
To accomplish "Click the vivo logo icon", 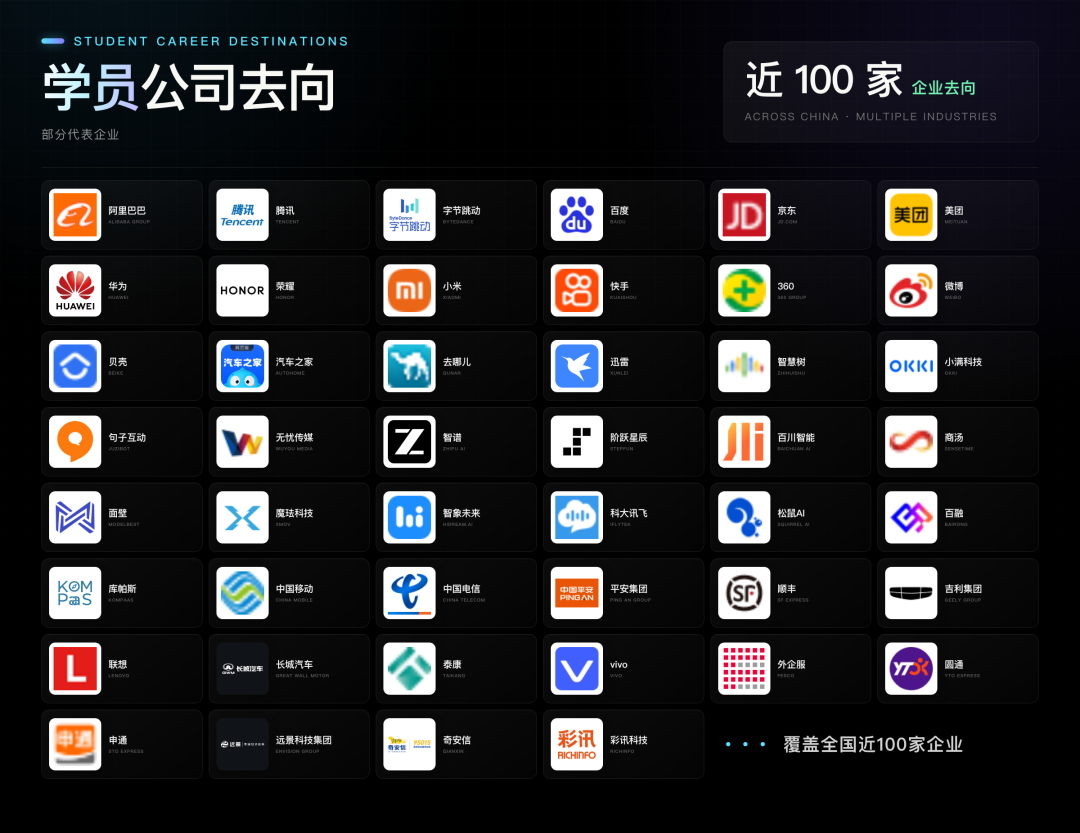I will coord(577,669).
